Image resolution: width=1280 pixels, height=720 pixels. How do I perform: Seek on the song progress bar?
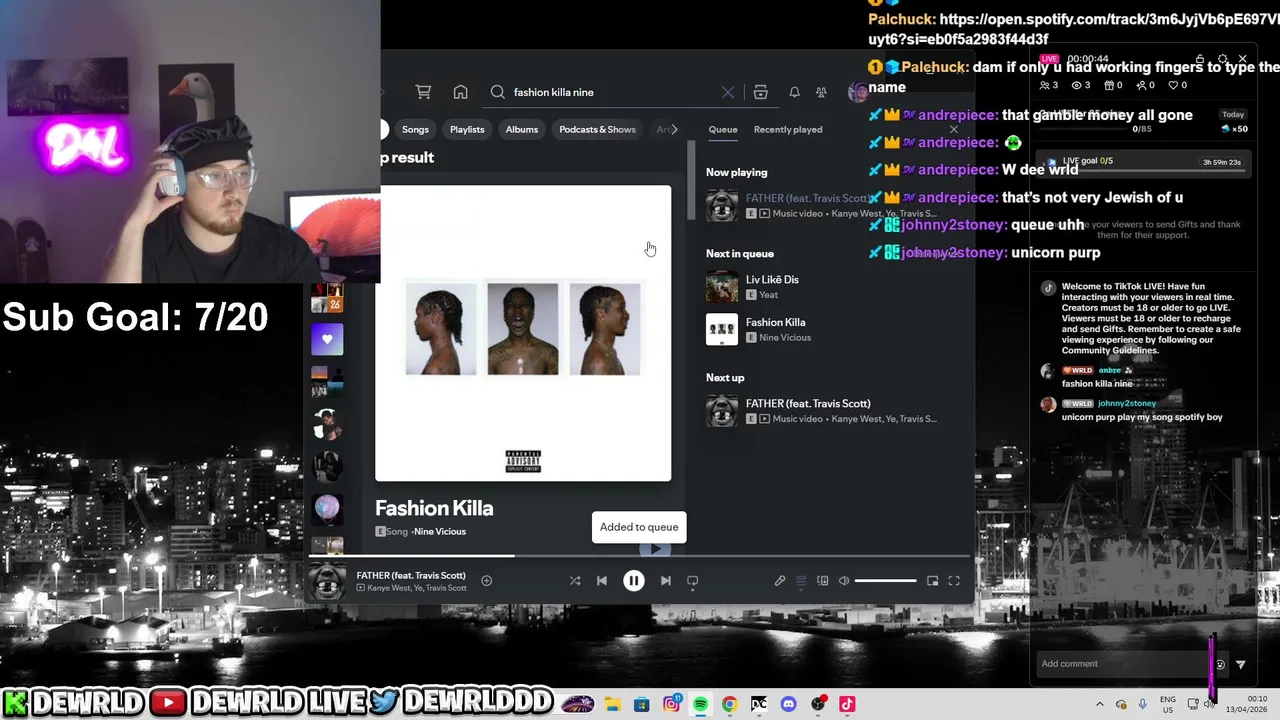tap(639, 556)
